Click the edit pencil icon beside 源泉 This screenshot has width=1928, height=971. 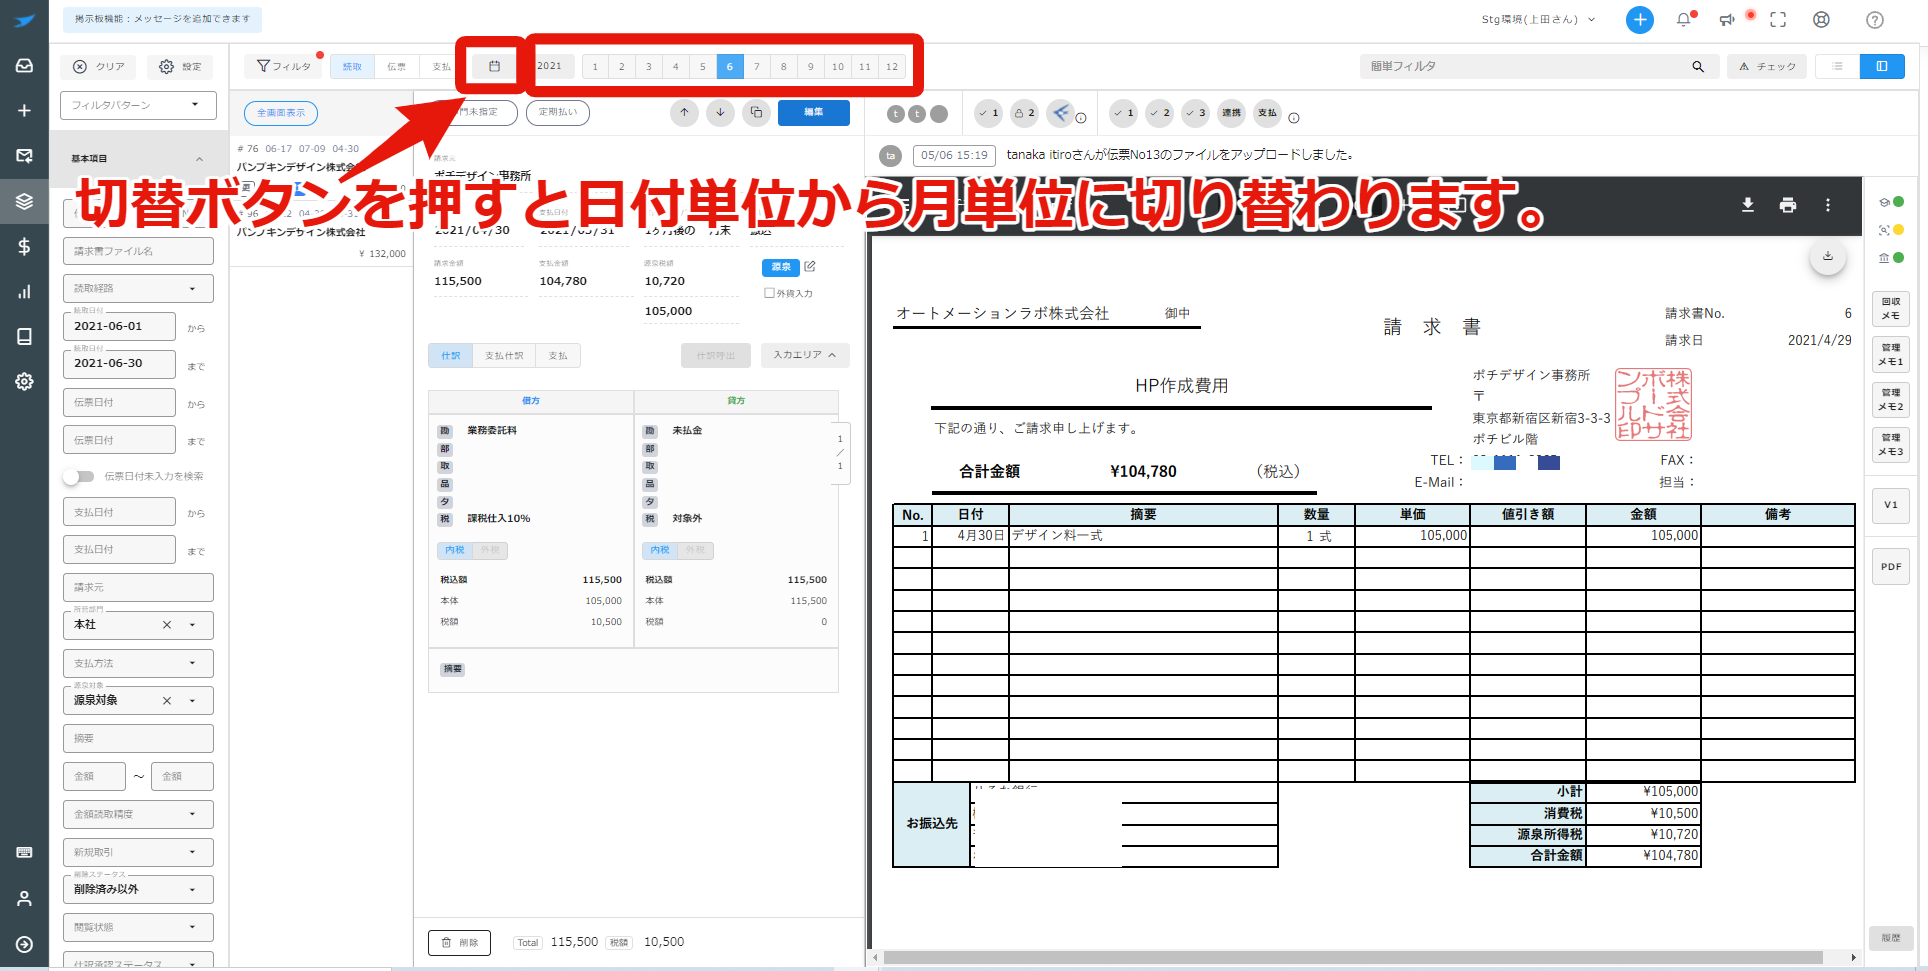[x=810, y=266]
